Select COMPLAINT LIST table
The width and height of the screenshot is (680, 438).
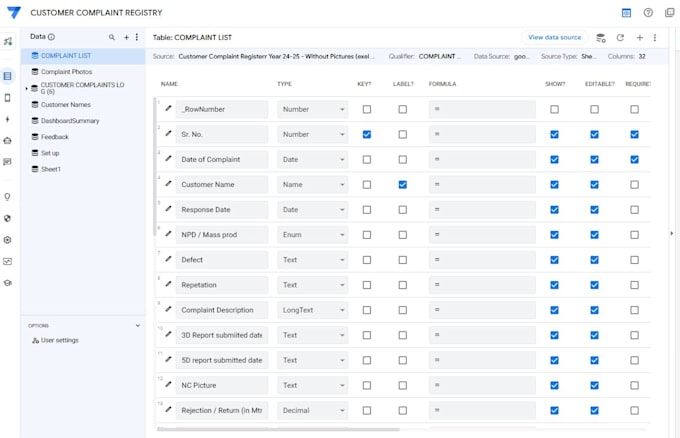pos(83,56)
